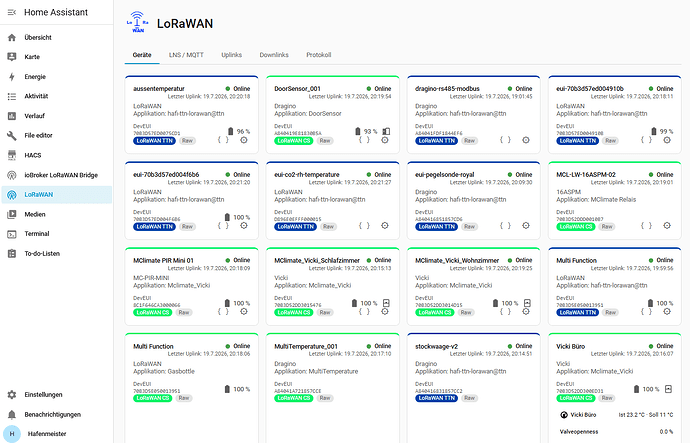Open JSON braces icon on dragino-rs485-modbus card
Image resolution: width=690 pixels, height=443 pixels.
click(x=505, y=140)
